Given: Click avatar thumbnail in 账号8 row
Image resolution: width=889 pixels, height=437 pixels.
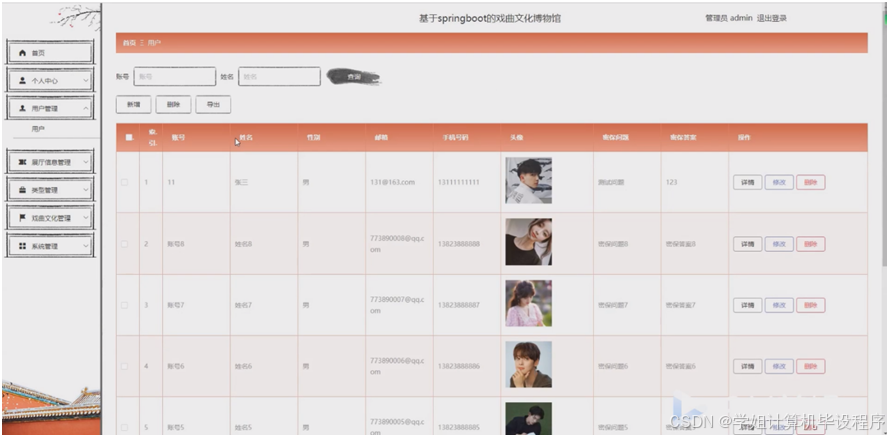Looking at the screenshot, I should (528, 242).
